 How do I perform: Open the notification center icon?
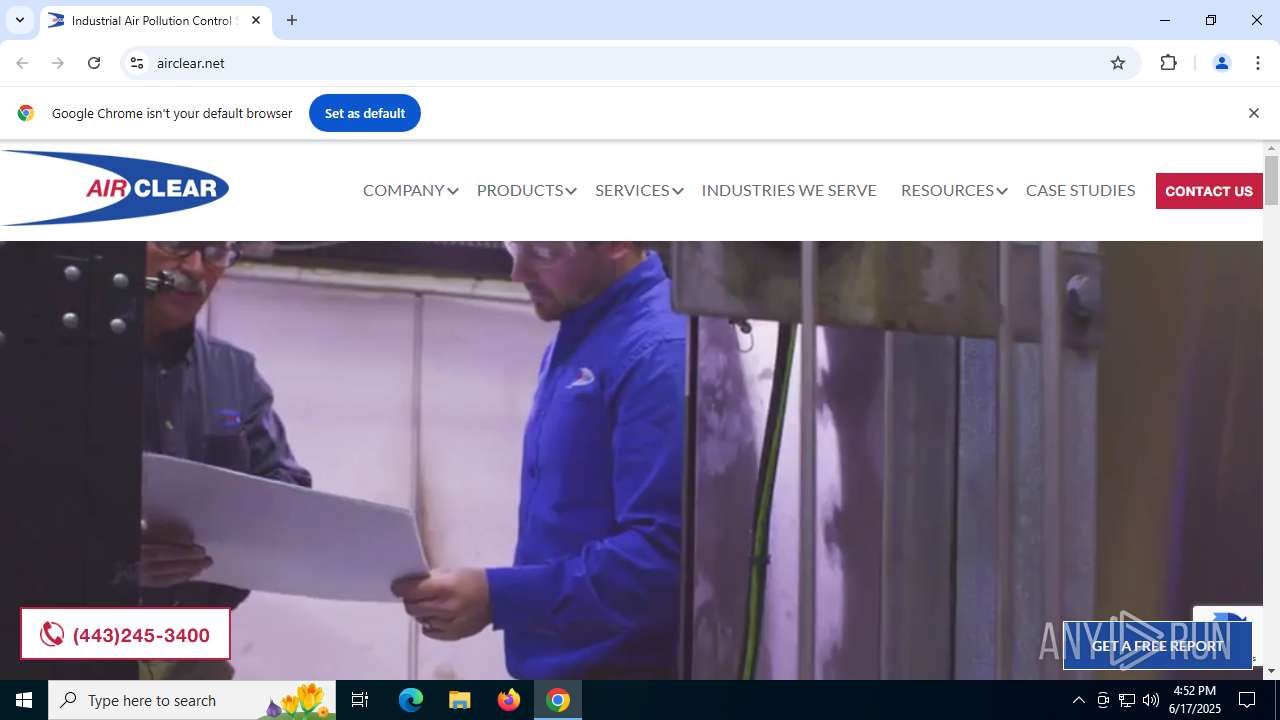pyautogui.click(x=1247, y=700)
